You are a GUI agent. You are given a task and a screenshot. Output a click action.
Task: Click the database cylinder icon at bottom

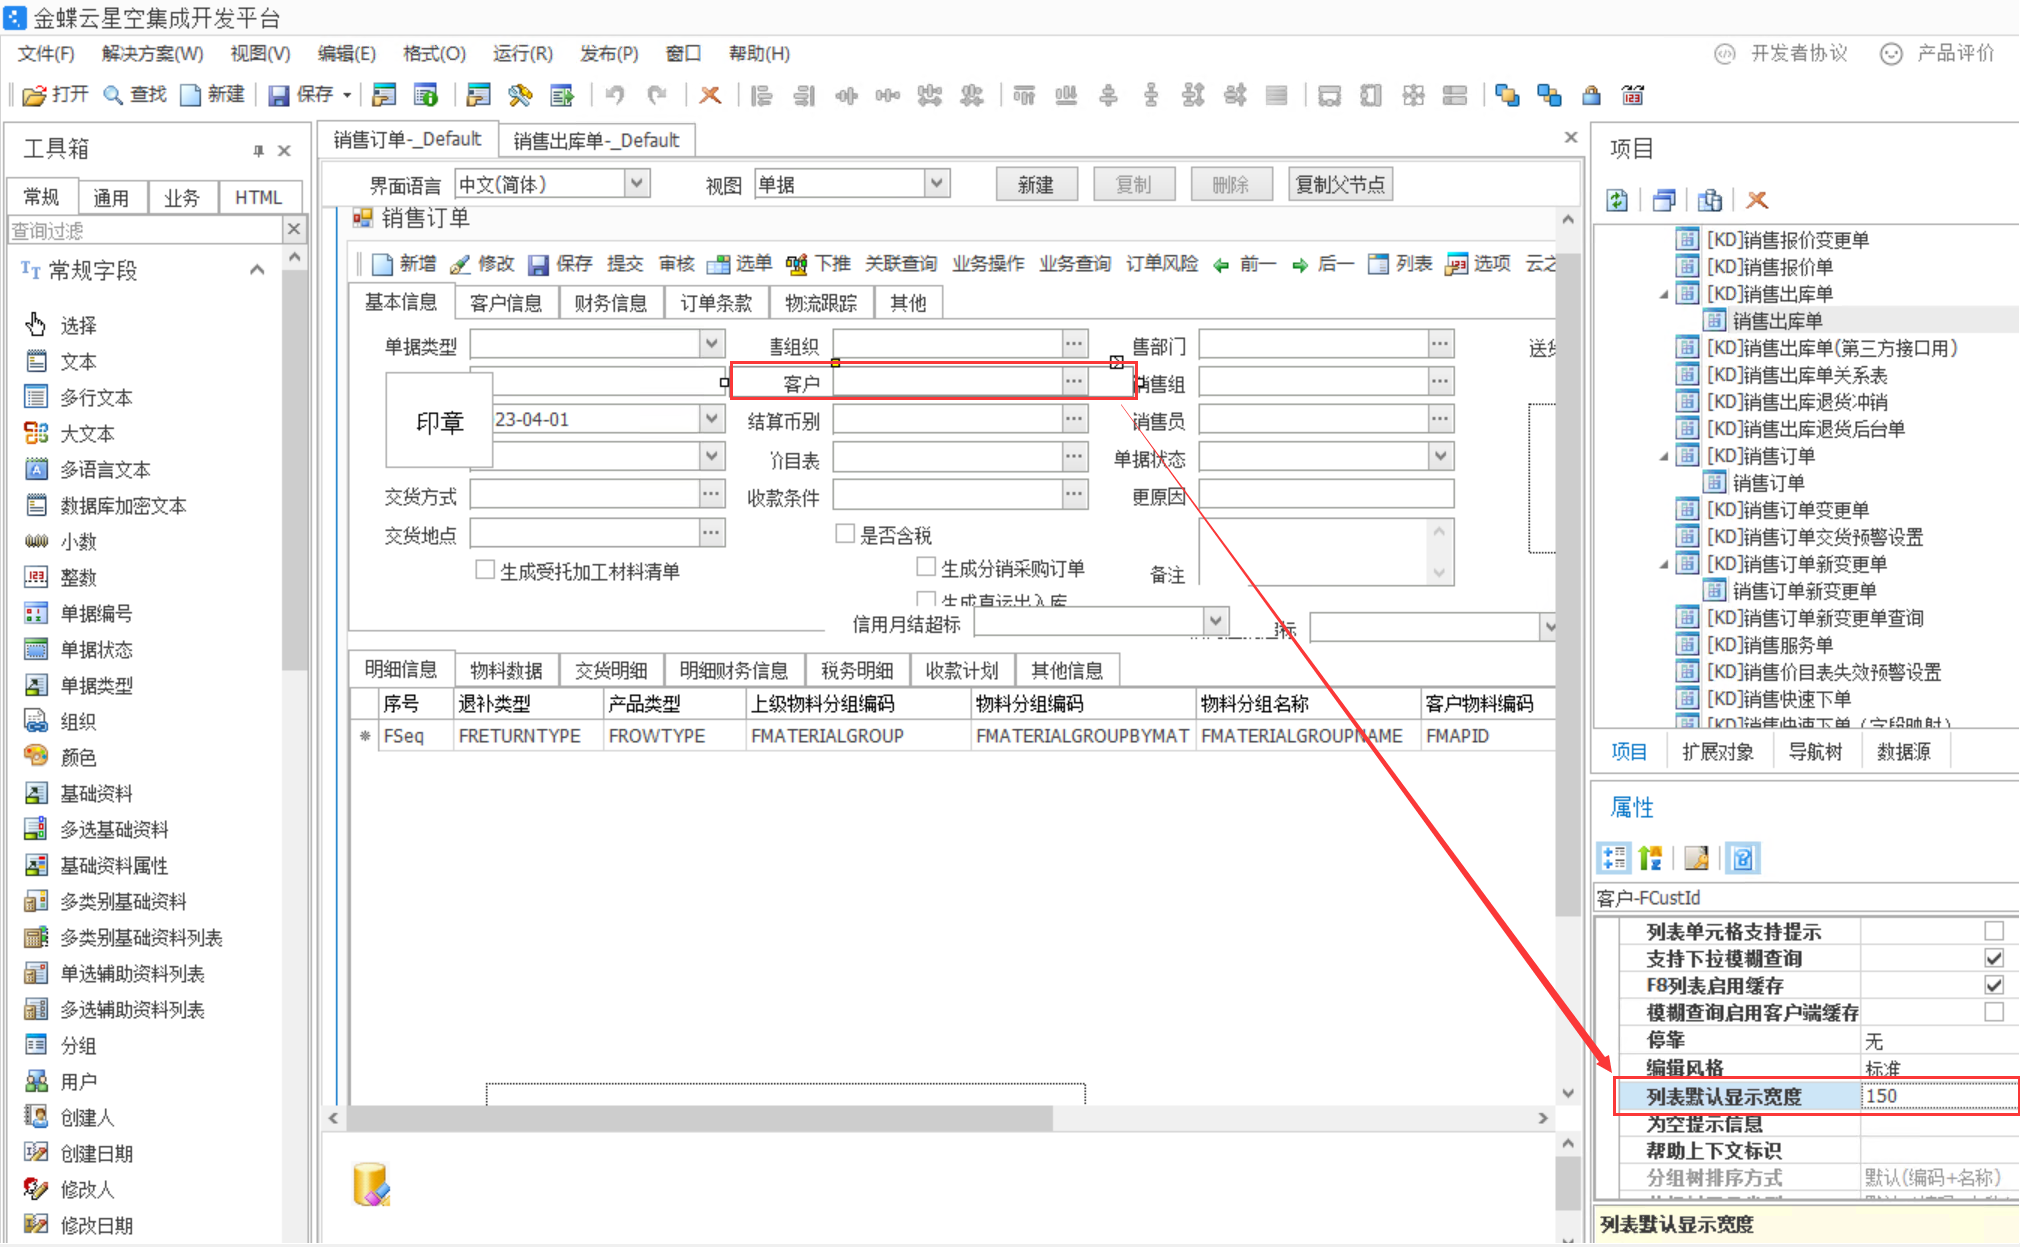pos(371,1185)
